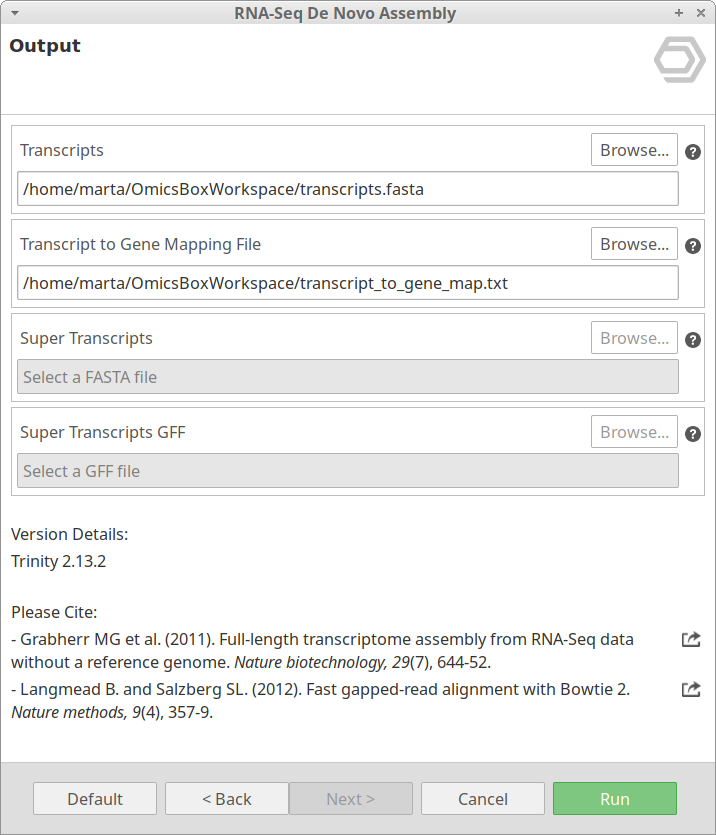View help for Super Transcripts GFF
The height and width of the screenshot is (835, 716).
693,434
